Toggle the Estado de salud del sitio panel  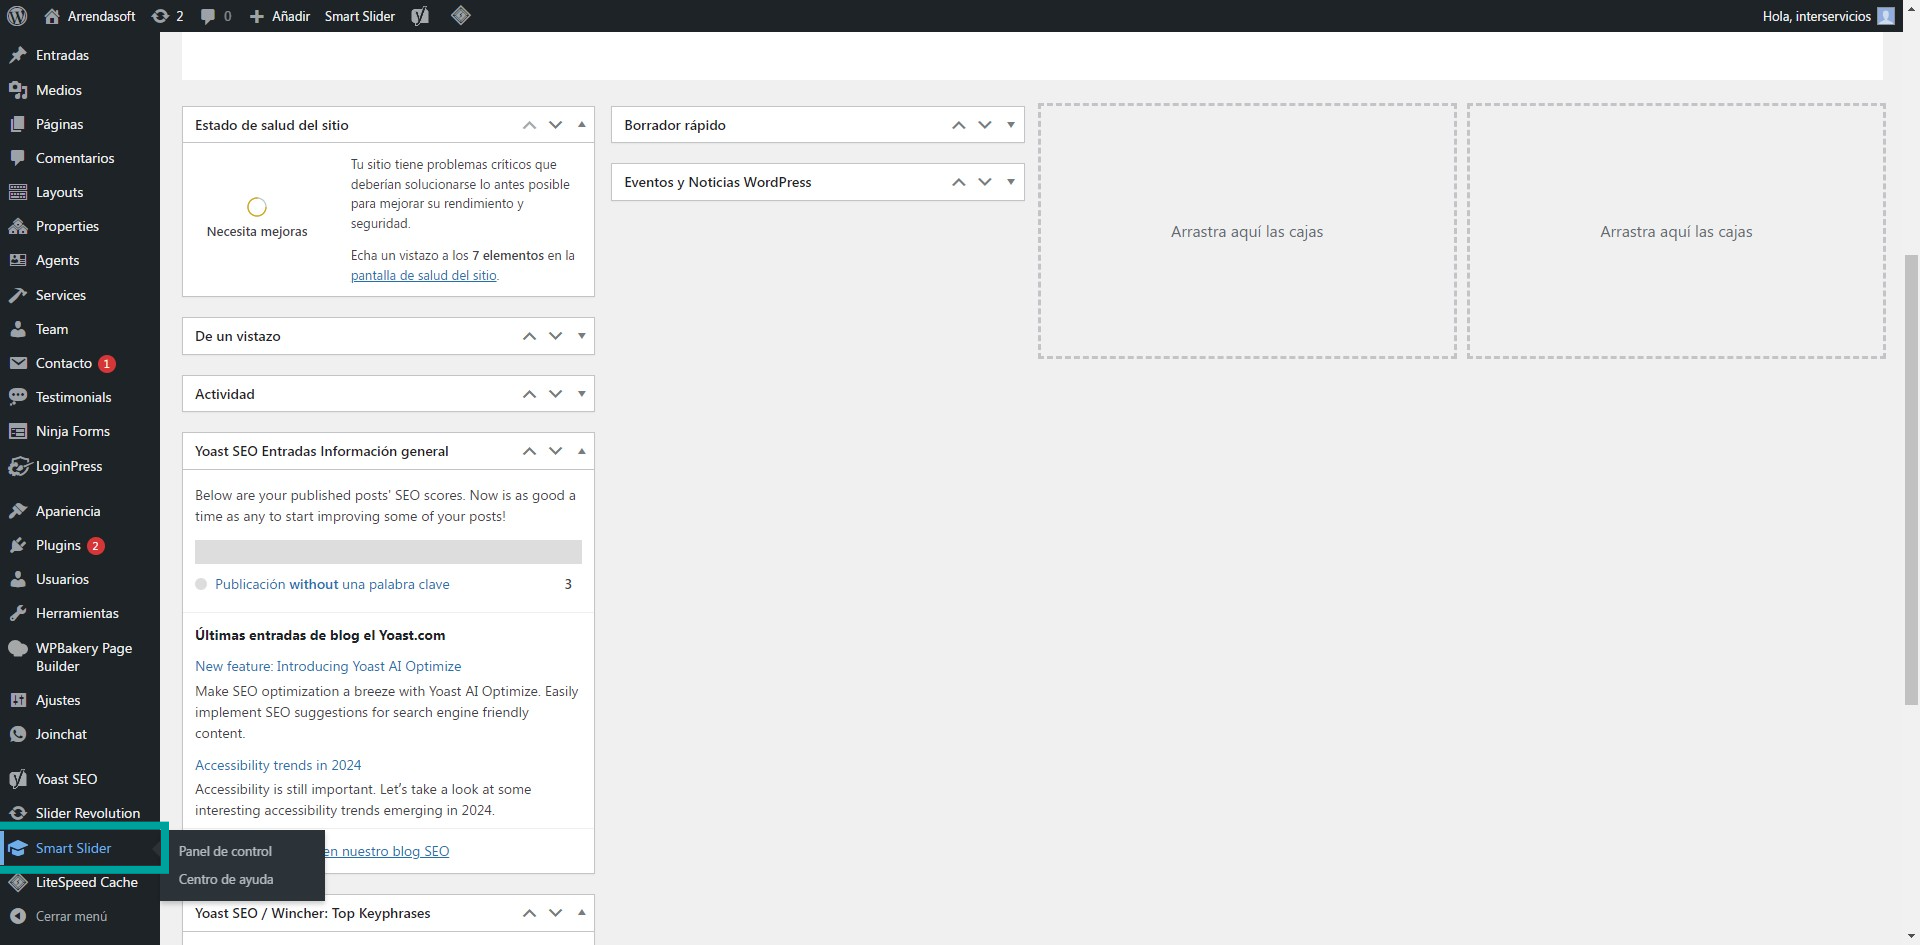pyautogui.click(x=582, y=125)
